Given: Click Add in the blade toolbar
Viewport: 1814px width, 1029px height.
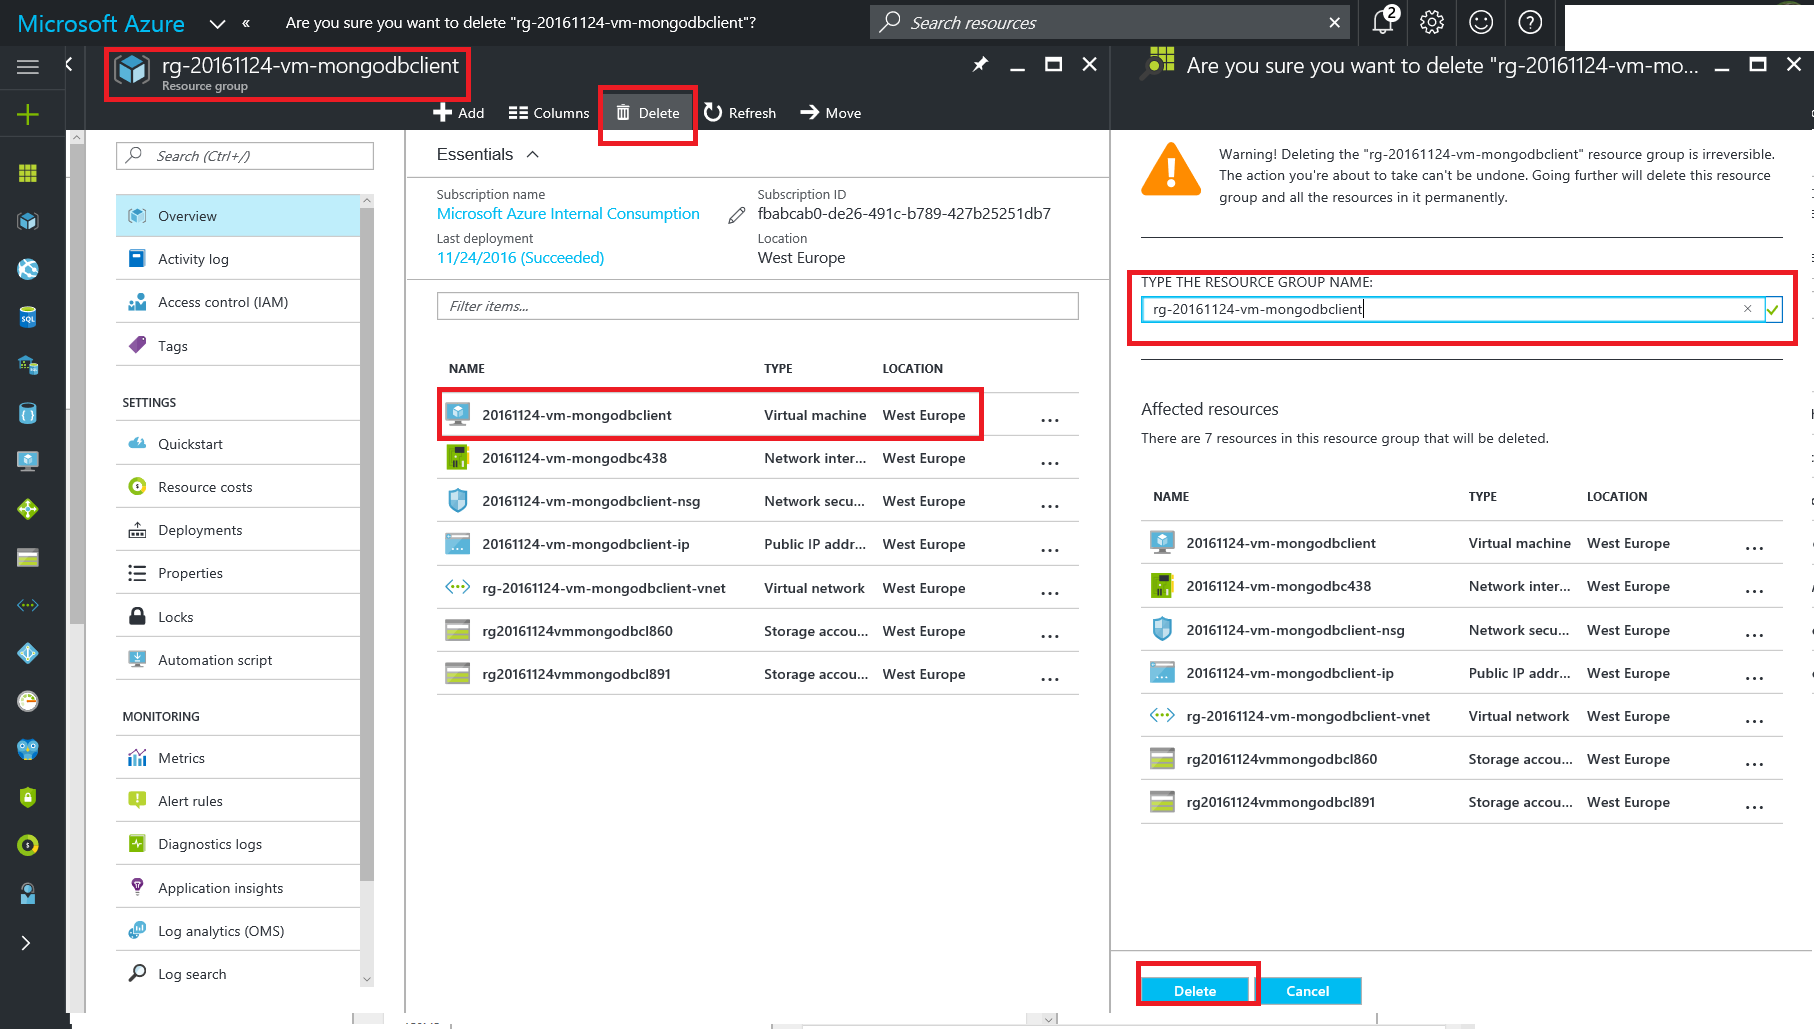Looking at the screenshot, I should coord(458,113).
